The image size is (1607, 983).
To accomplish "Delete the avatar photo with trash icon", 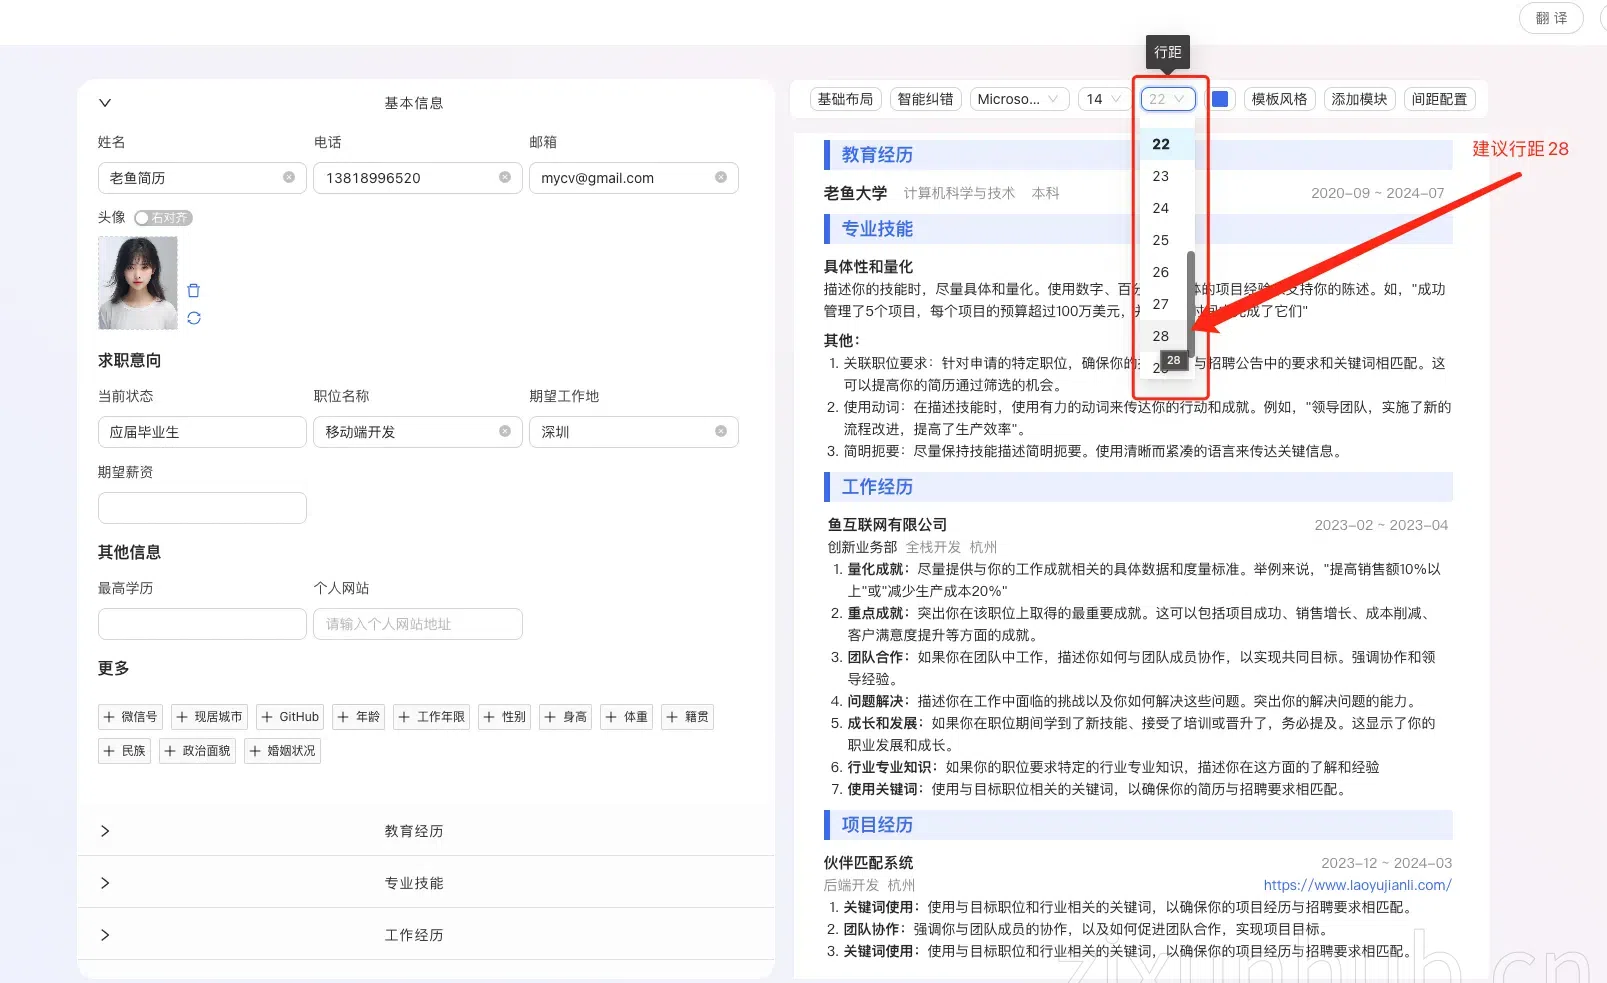I will pyautogui.click(x=194, y=291).
